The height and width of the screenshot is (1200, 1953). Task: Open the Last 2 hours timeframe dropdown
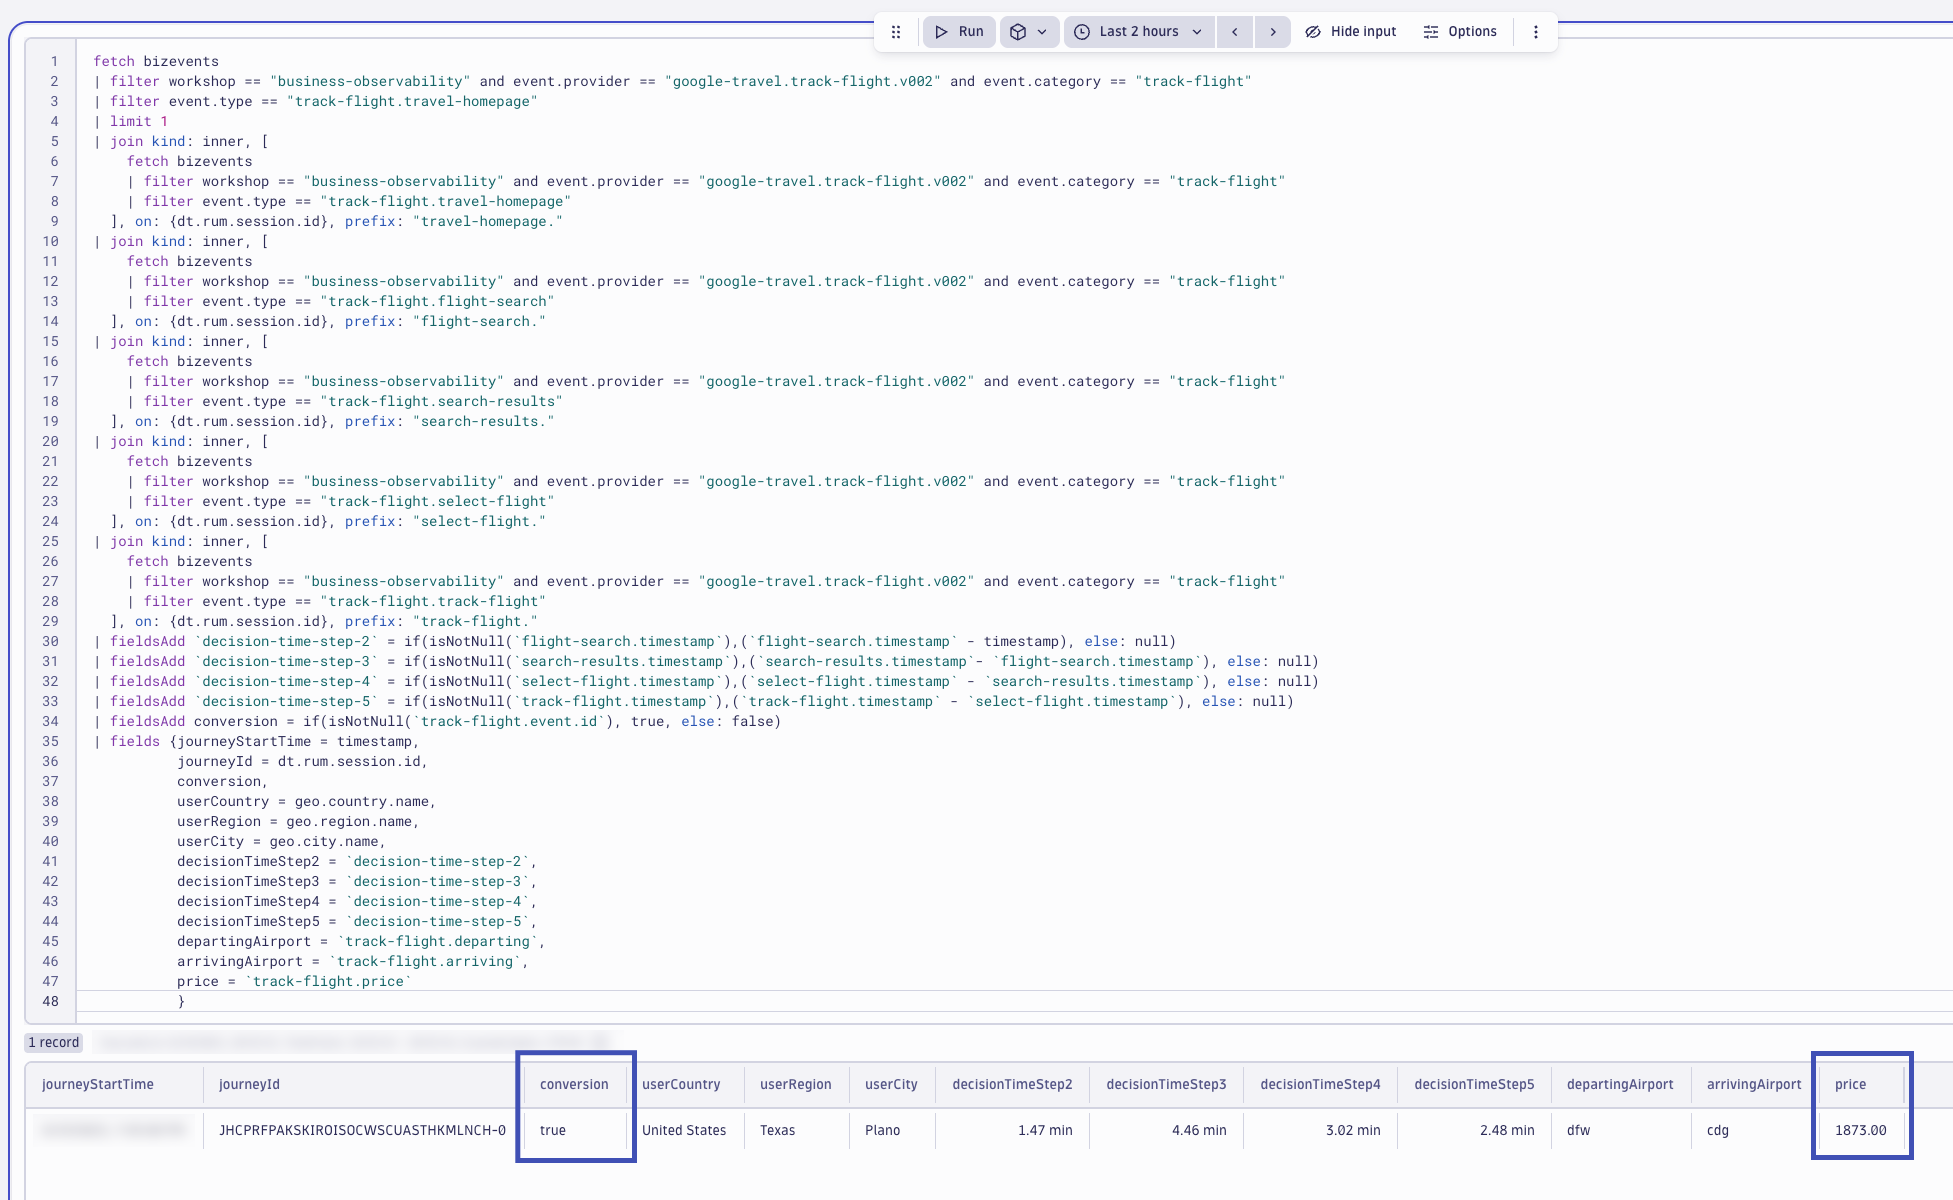coord(1138,32)
